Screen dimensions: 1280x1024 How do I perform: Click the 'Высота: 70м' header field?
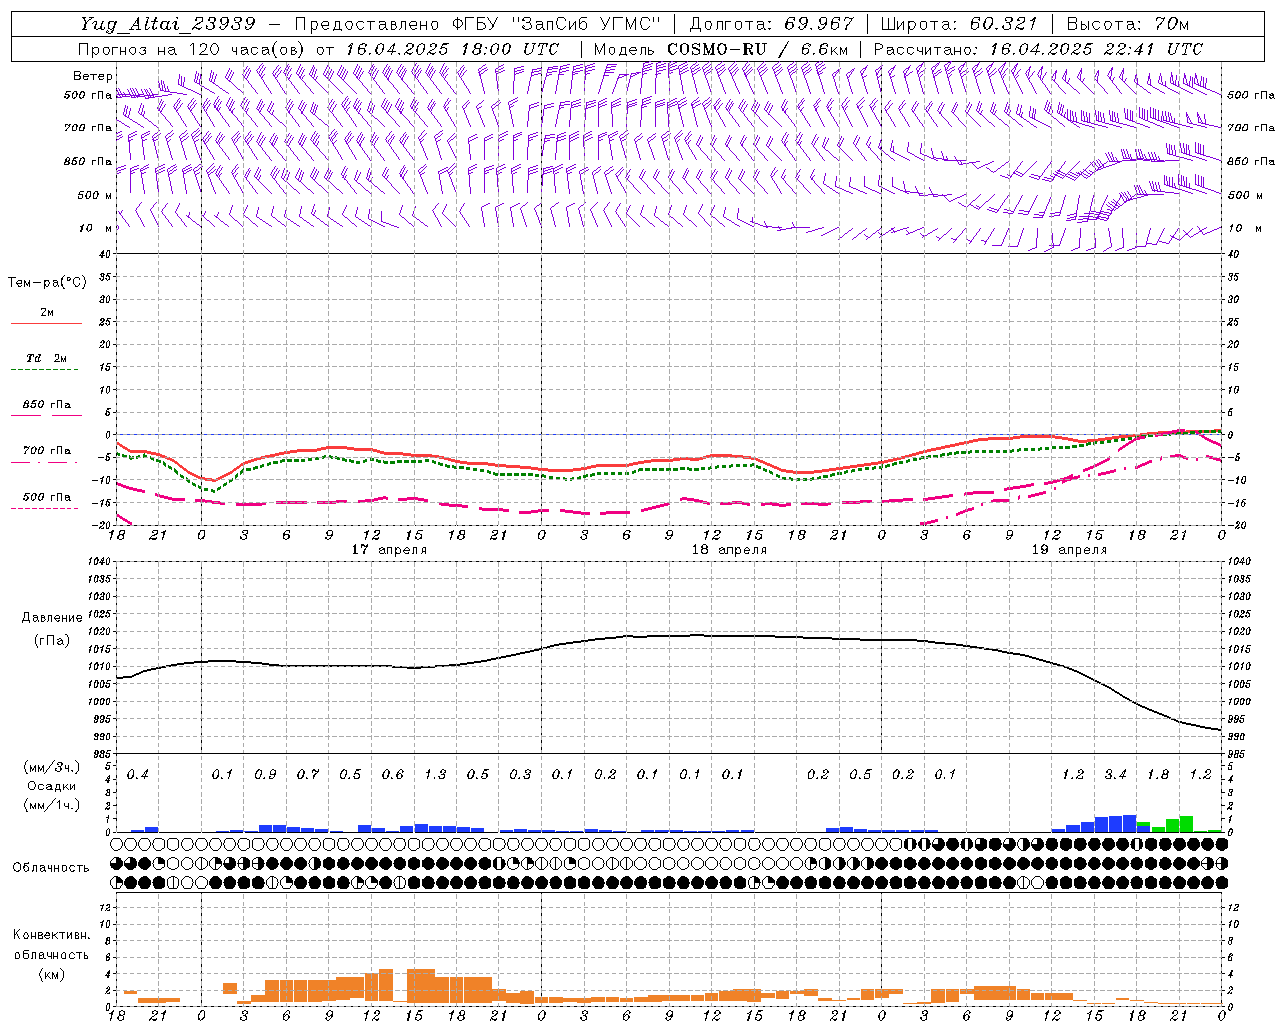(1128, 24)
